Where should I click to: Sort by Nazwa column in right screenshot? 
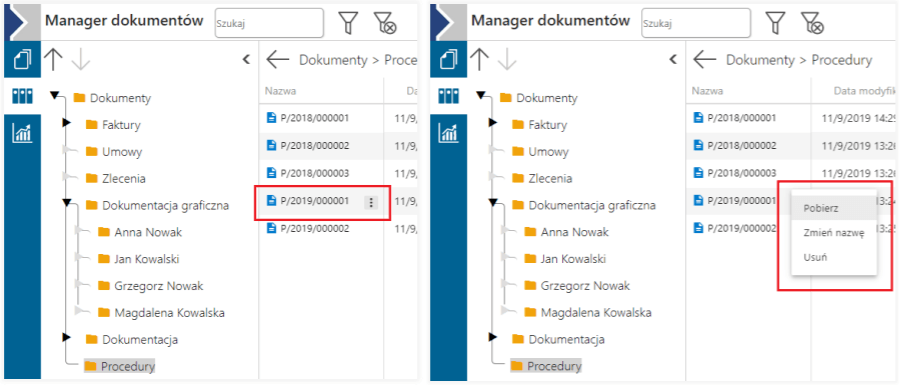click(707, 91)
